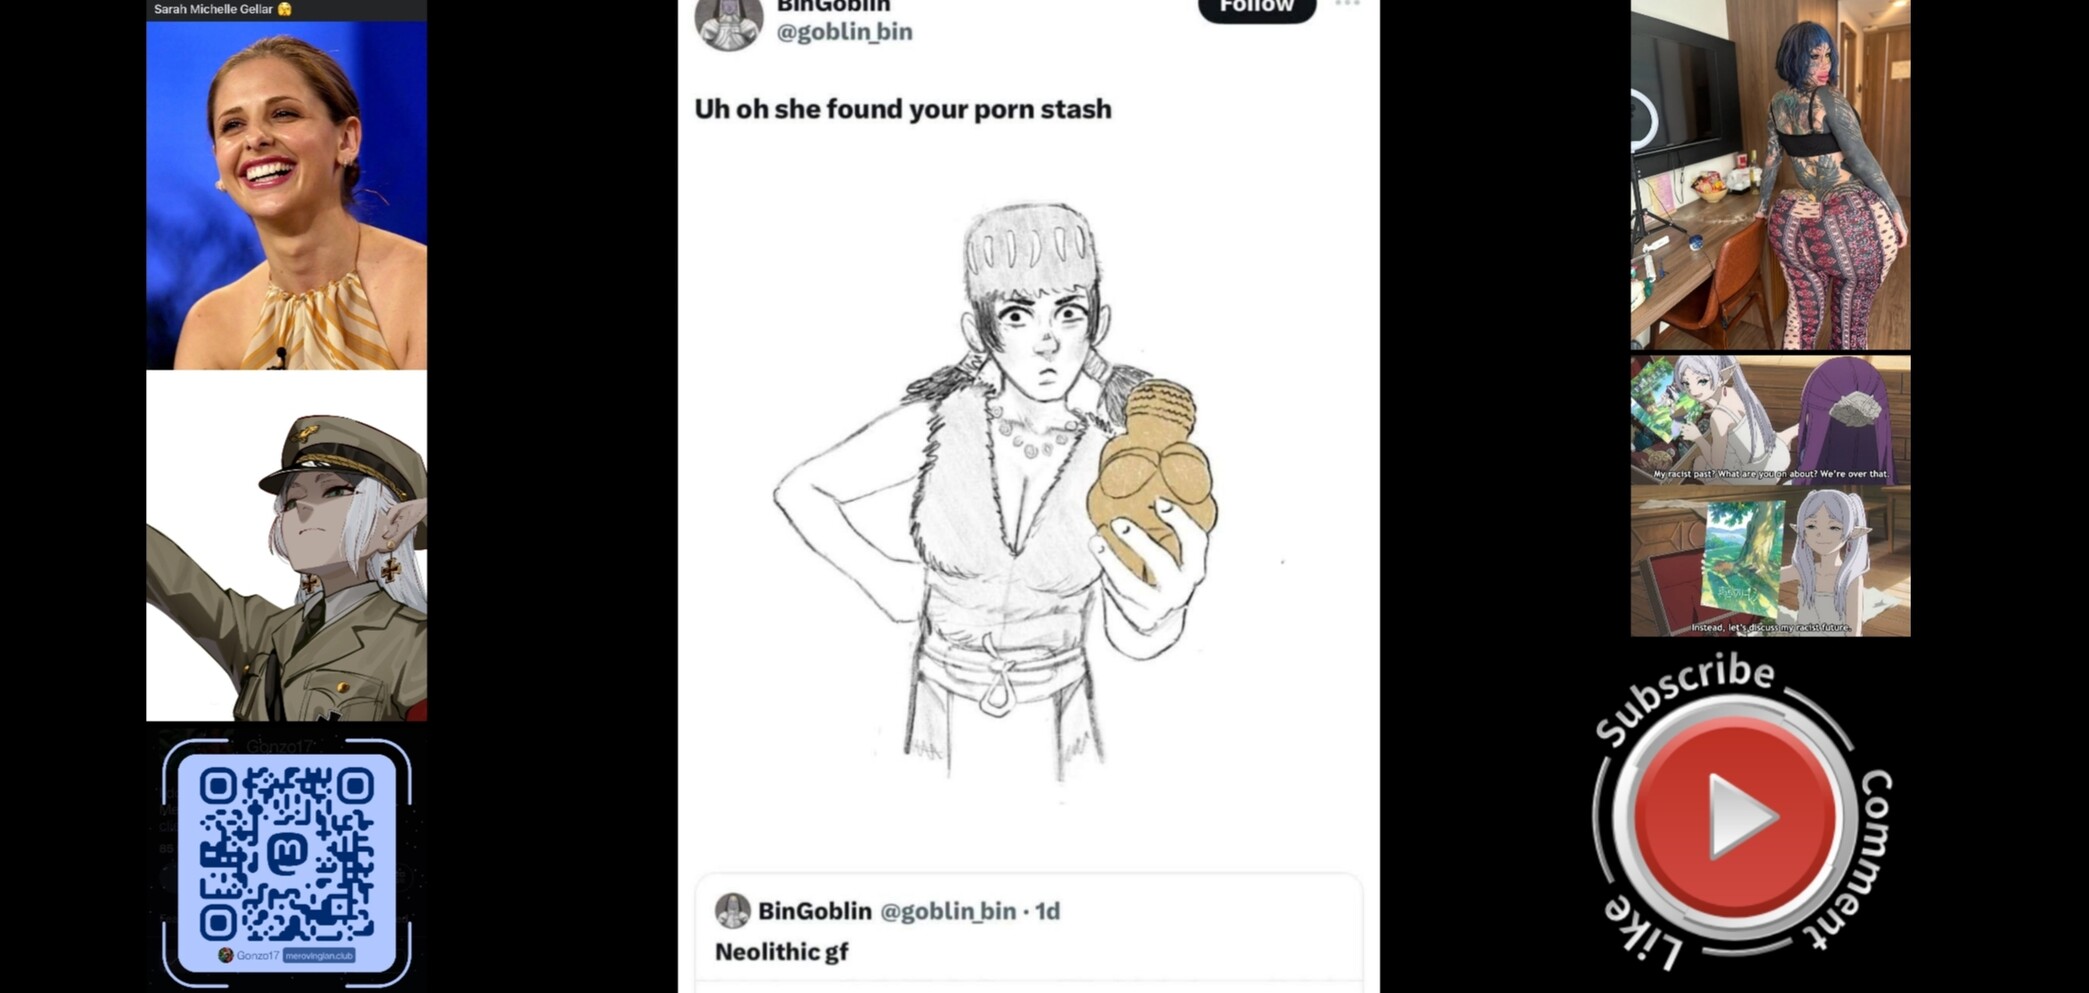2089x993 pixels.
Task: Click the Gonzo17 avatar below the QR code
Action: pos(226,955)
